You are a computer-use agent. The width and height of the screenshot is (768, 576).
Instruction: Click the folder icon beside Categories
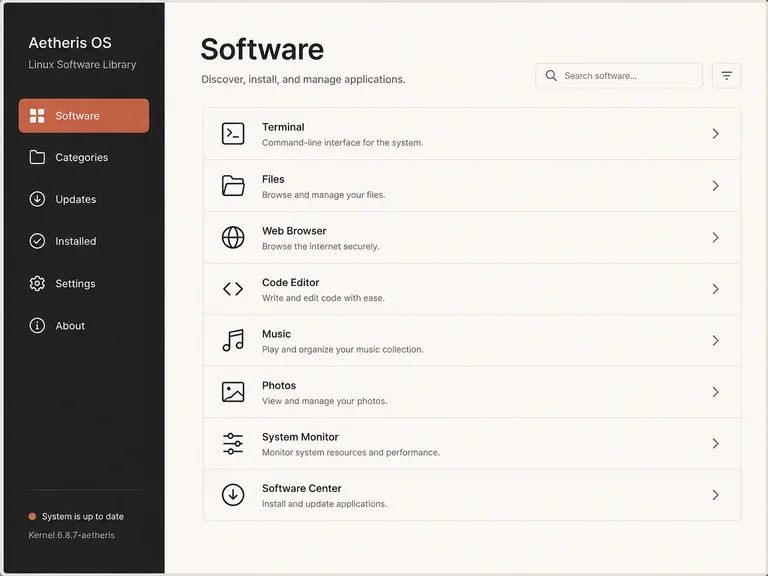tap(37, 157)
